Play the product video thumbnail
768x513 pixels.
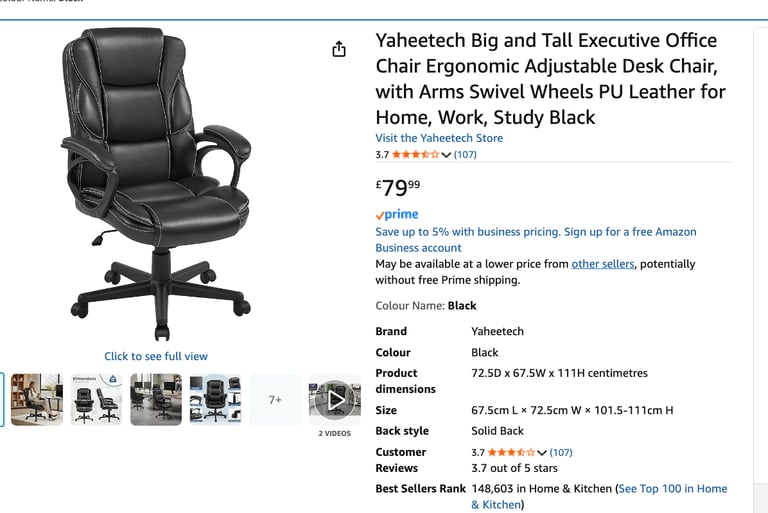[x=335, y=400]
